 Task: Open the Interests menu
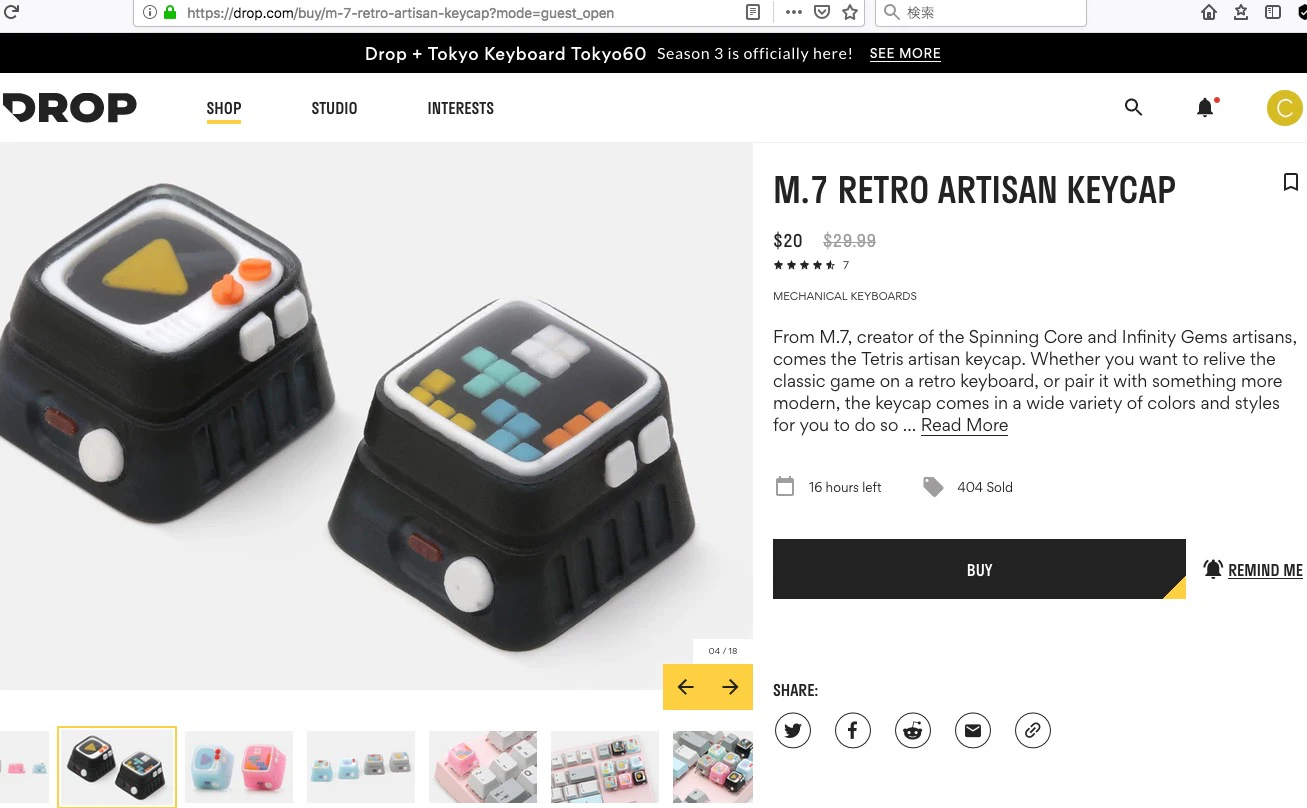pyautogui.click(x=460, y=108)
